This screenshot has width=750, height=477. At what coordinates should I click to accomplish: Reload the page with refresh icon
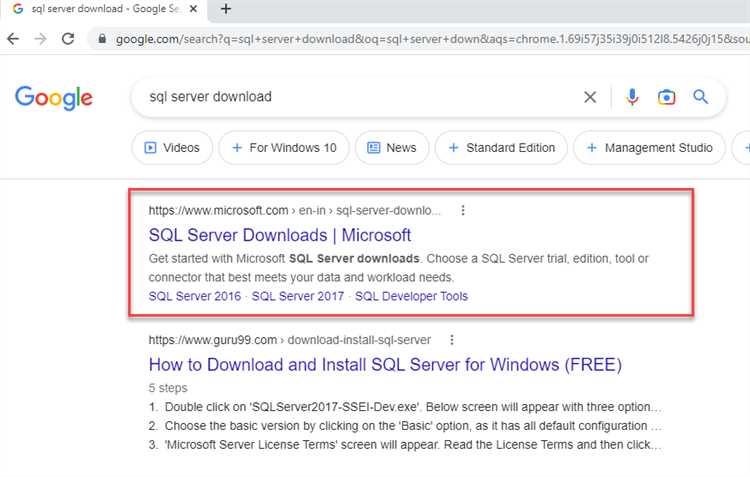68,39
